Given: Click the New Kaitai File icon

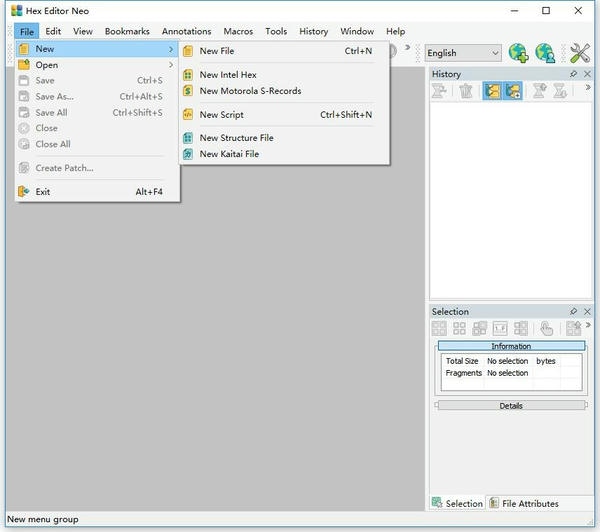Looking at the screenshot, I should click(188, 154).
